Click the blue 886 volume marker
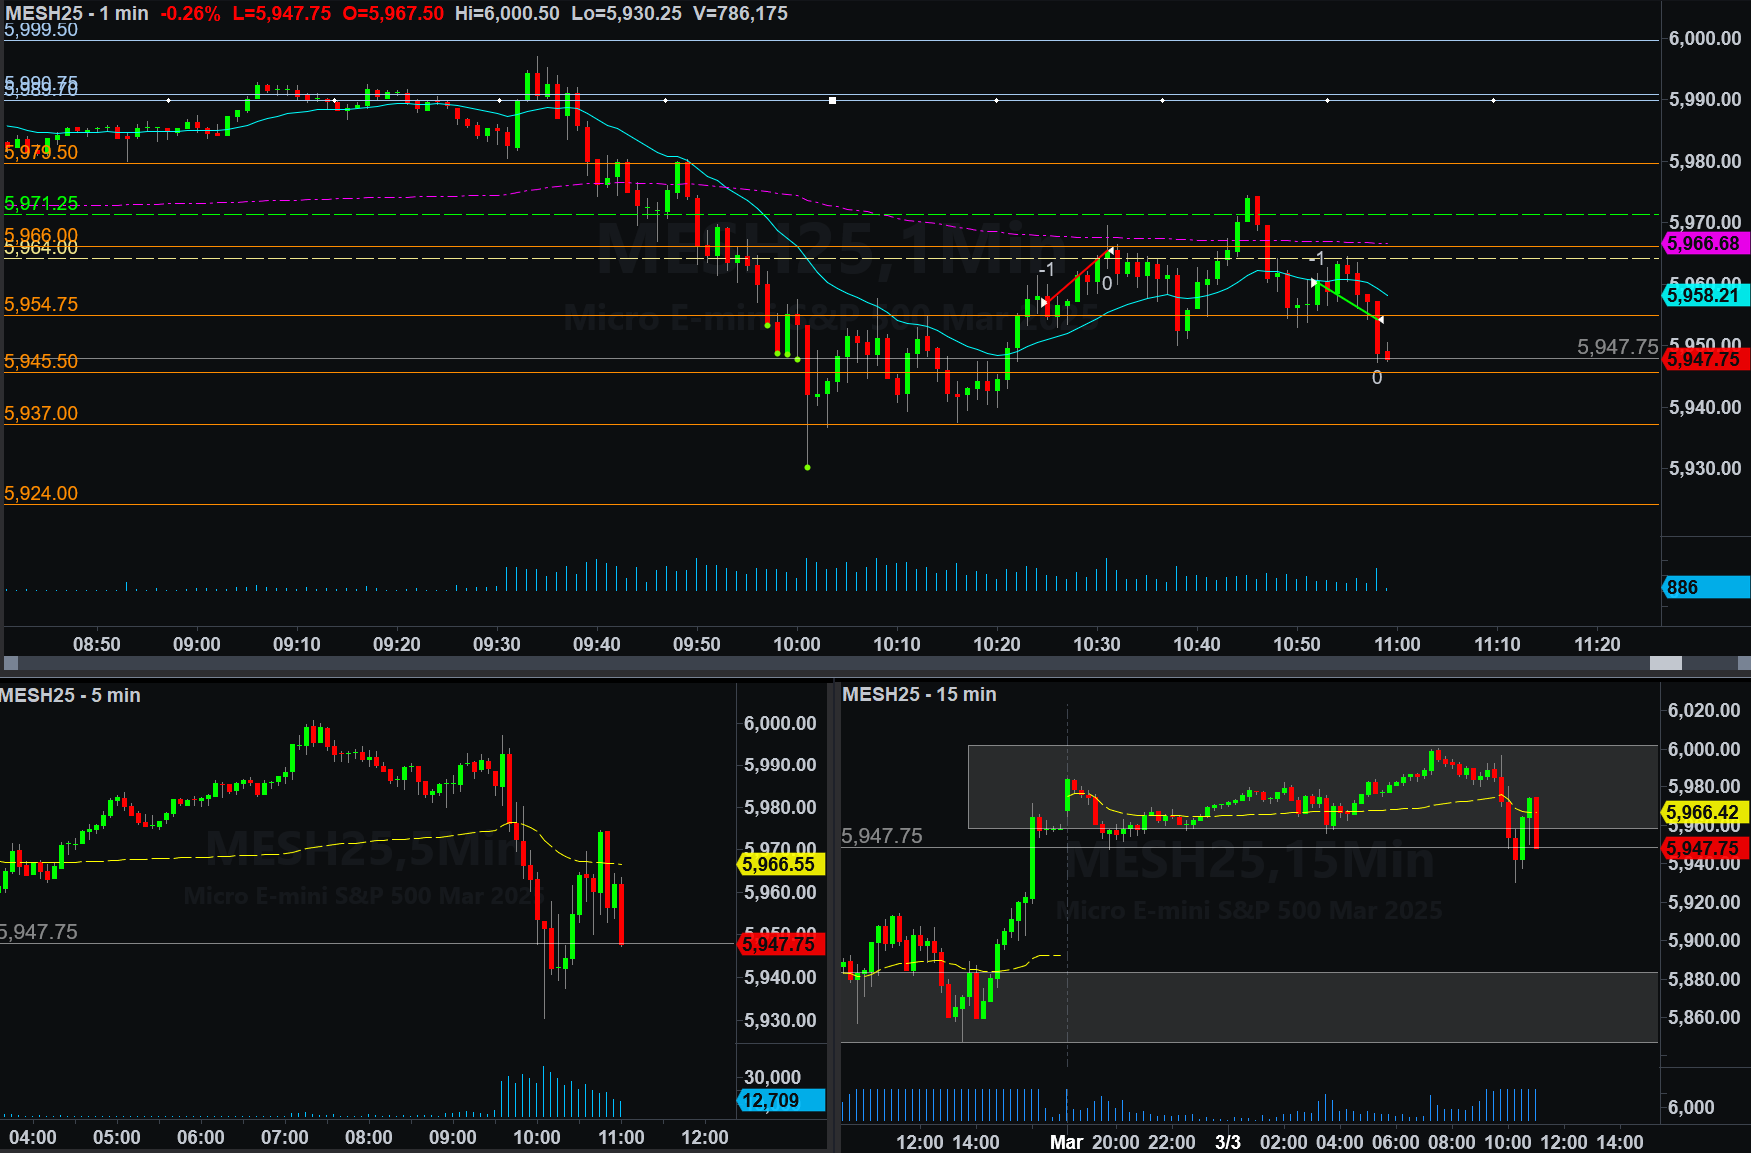1751x1153 pixels. pyautogui.click(x=1706, y=587)
